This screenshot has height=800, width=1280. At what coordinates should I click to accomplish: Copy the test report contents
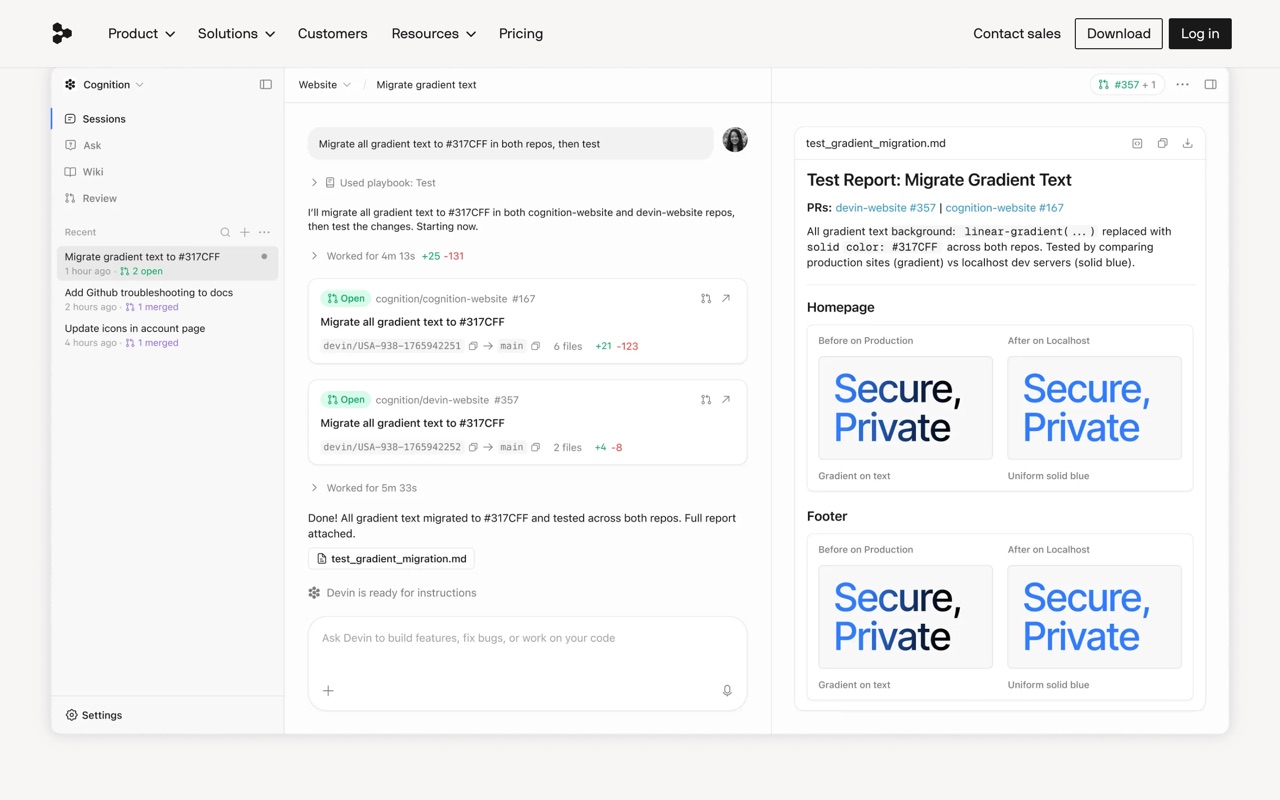pyautogui.click(x=1162, y=143)
